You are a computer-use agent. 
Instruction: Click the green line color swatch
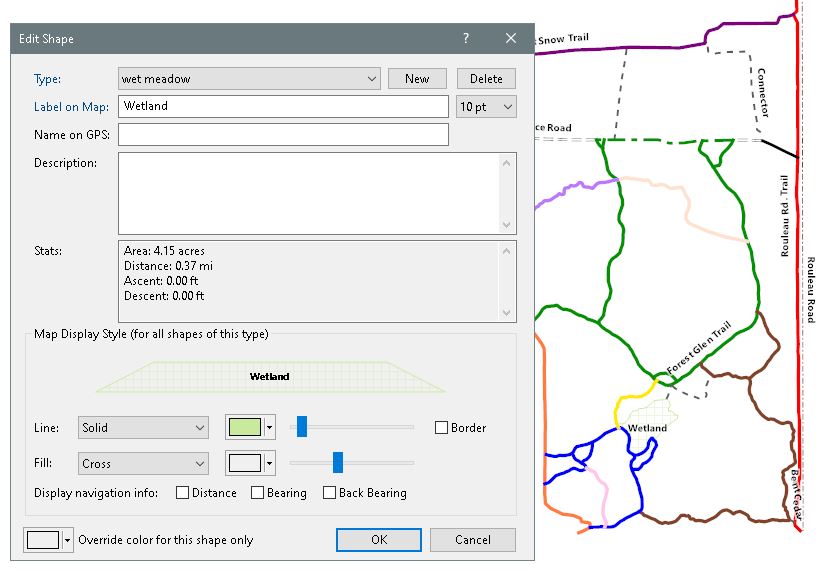(x=244, y=428)
